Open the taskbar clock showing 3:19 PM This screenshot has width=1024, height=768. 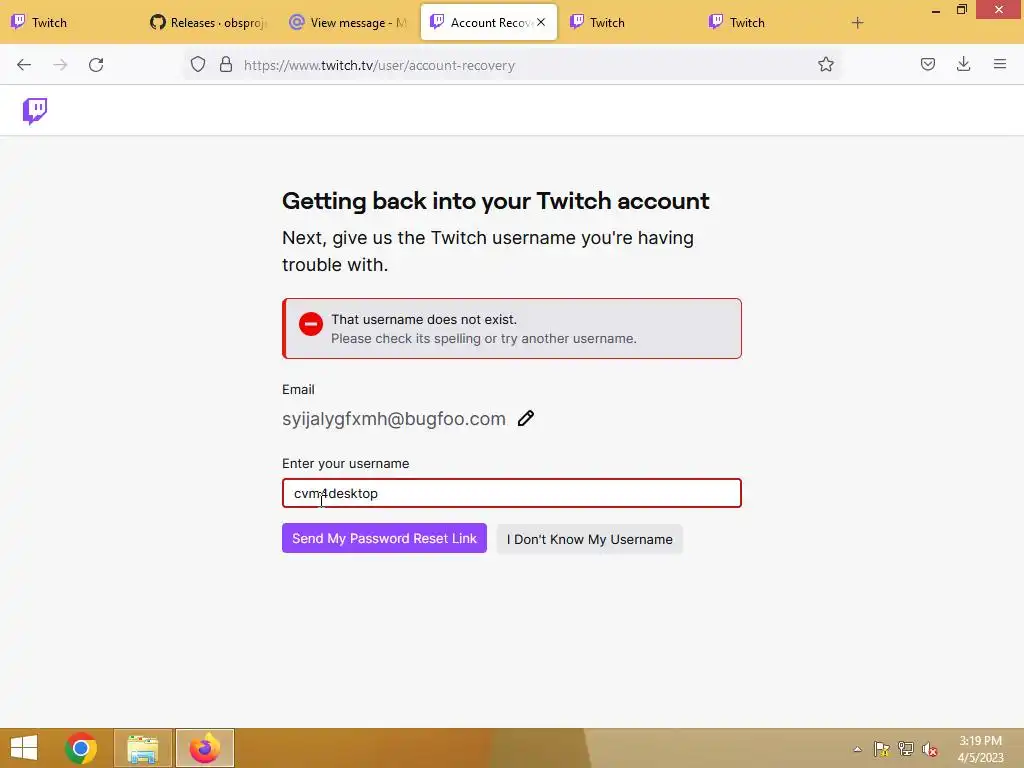coord(980,749)
